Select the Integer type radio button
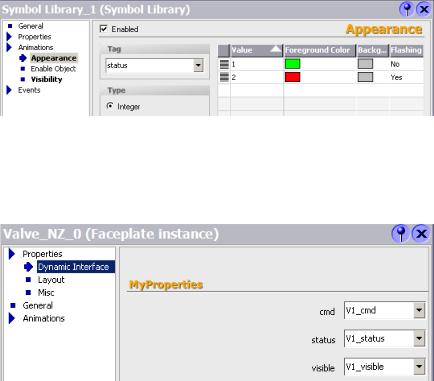 (110, 106)
